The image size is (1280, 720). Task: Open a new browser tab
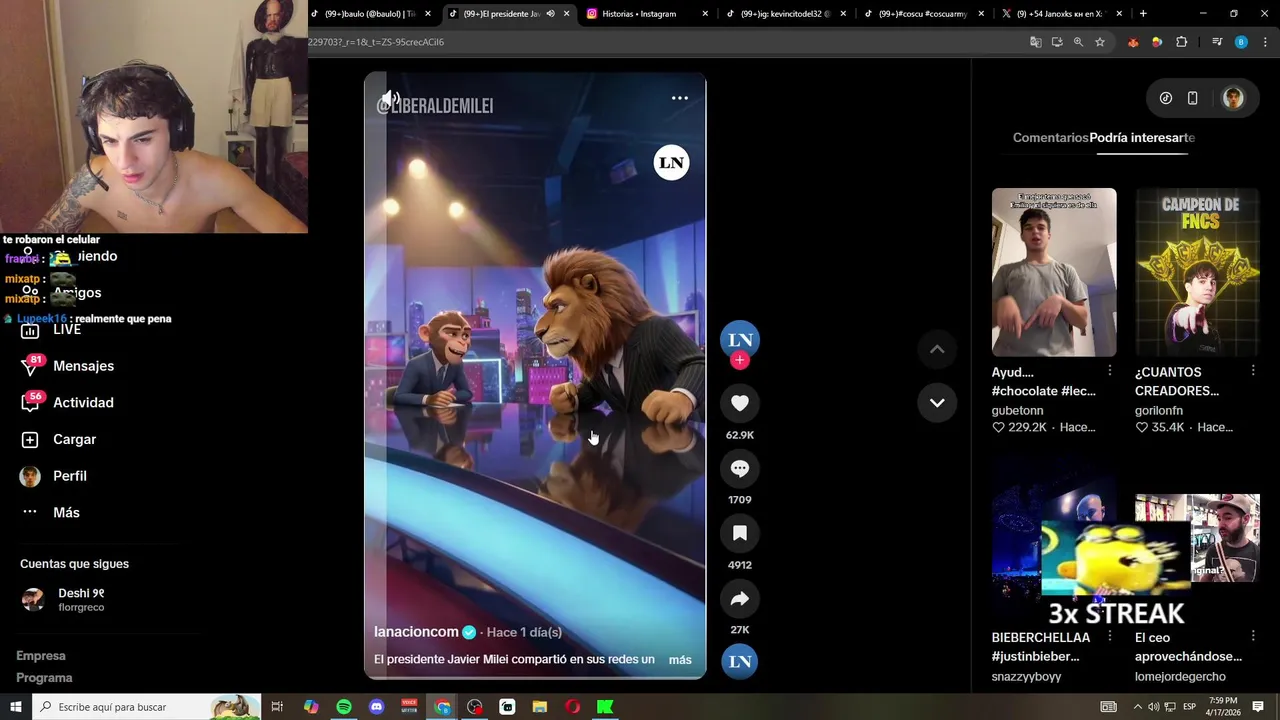click(x=1143, y=14)
